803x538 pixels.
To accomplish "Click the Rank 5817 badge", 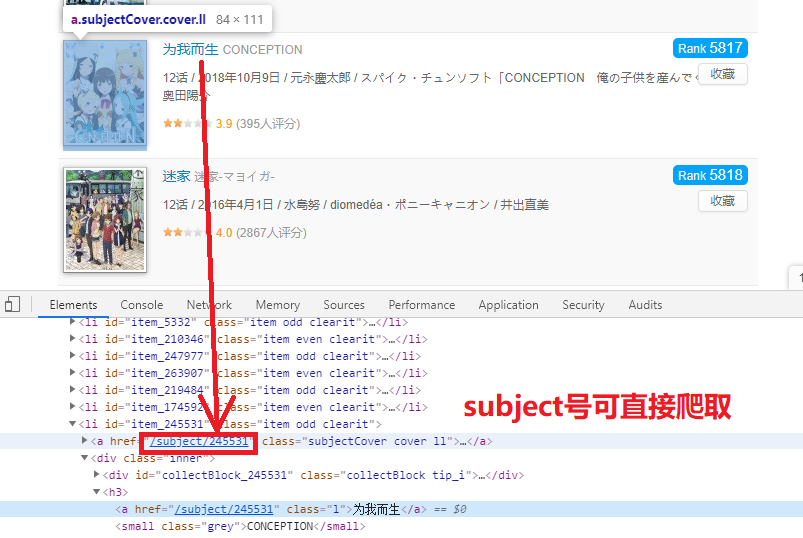I will [710, 48].
